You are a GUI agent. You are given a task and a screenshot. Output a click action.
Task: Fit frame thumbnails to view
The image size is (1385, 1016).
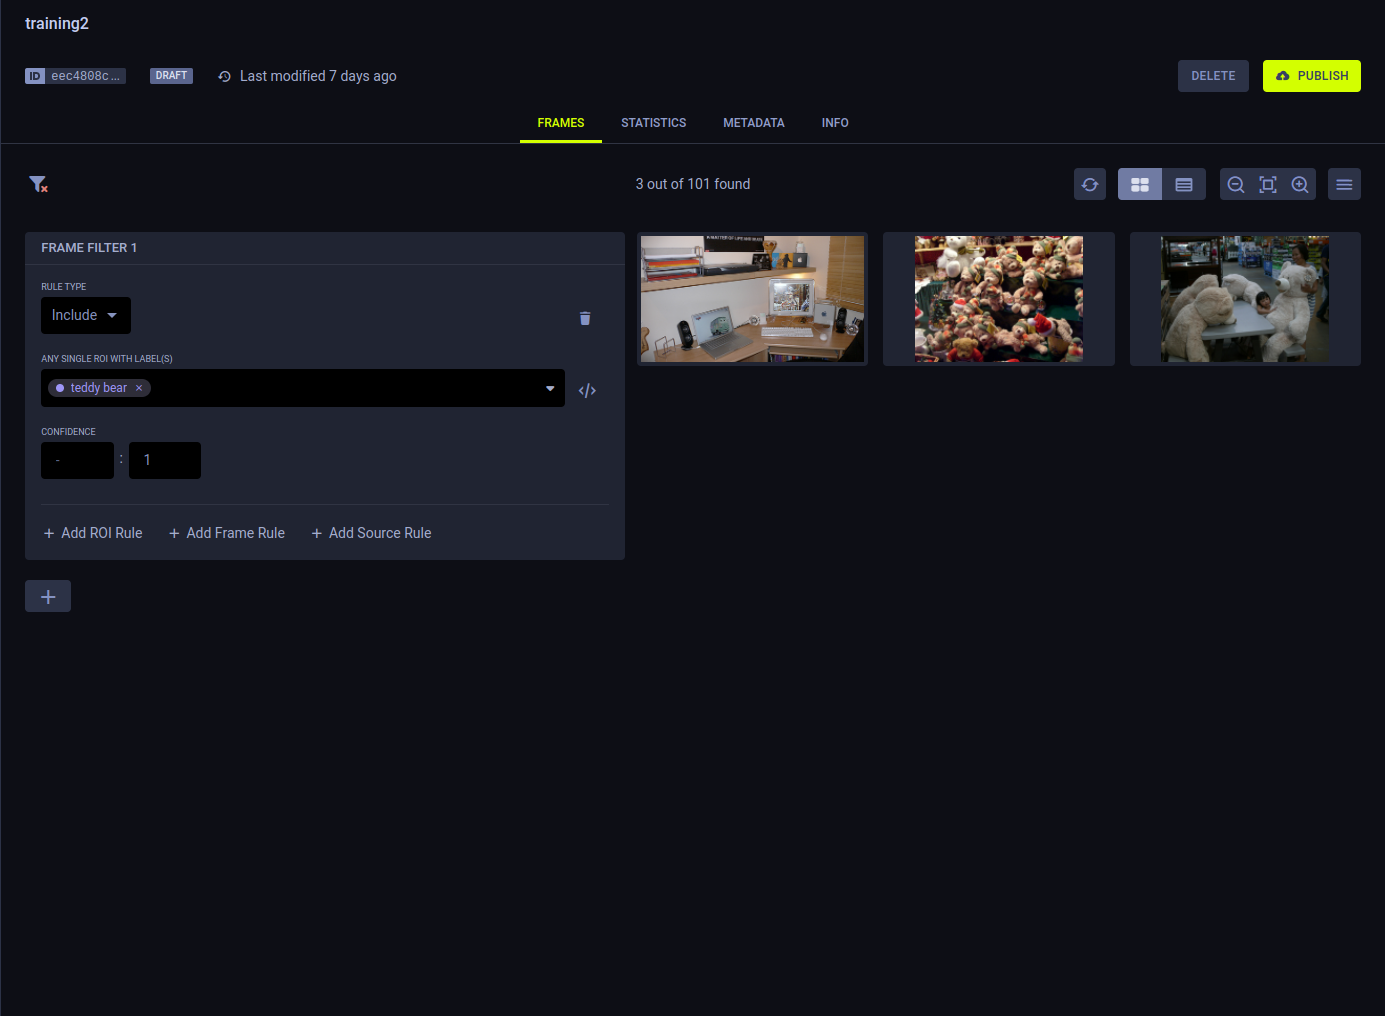point(1268,184)
